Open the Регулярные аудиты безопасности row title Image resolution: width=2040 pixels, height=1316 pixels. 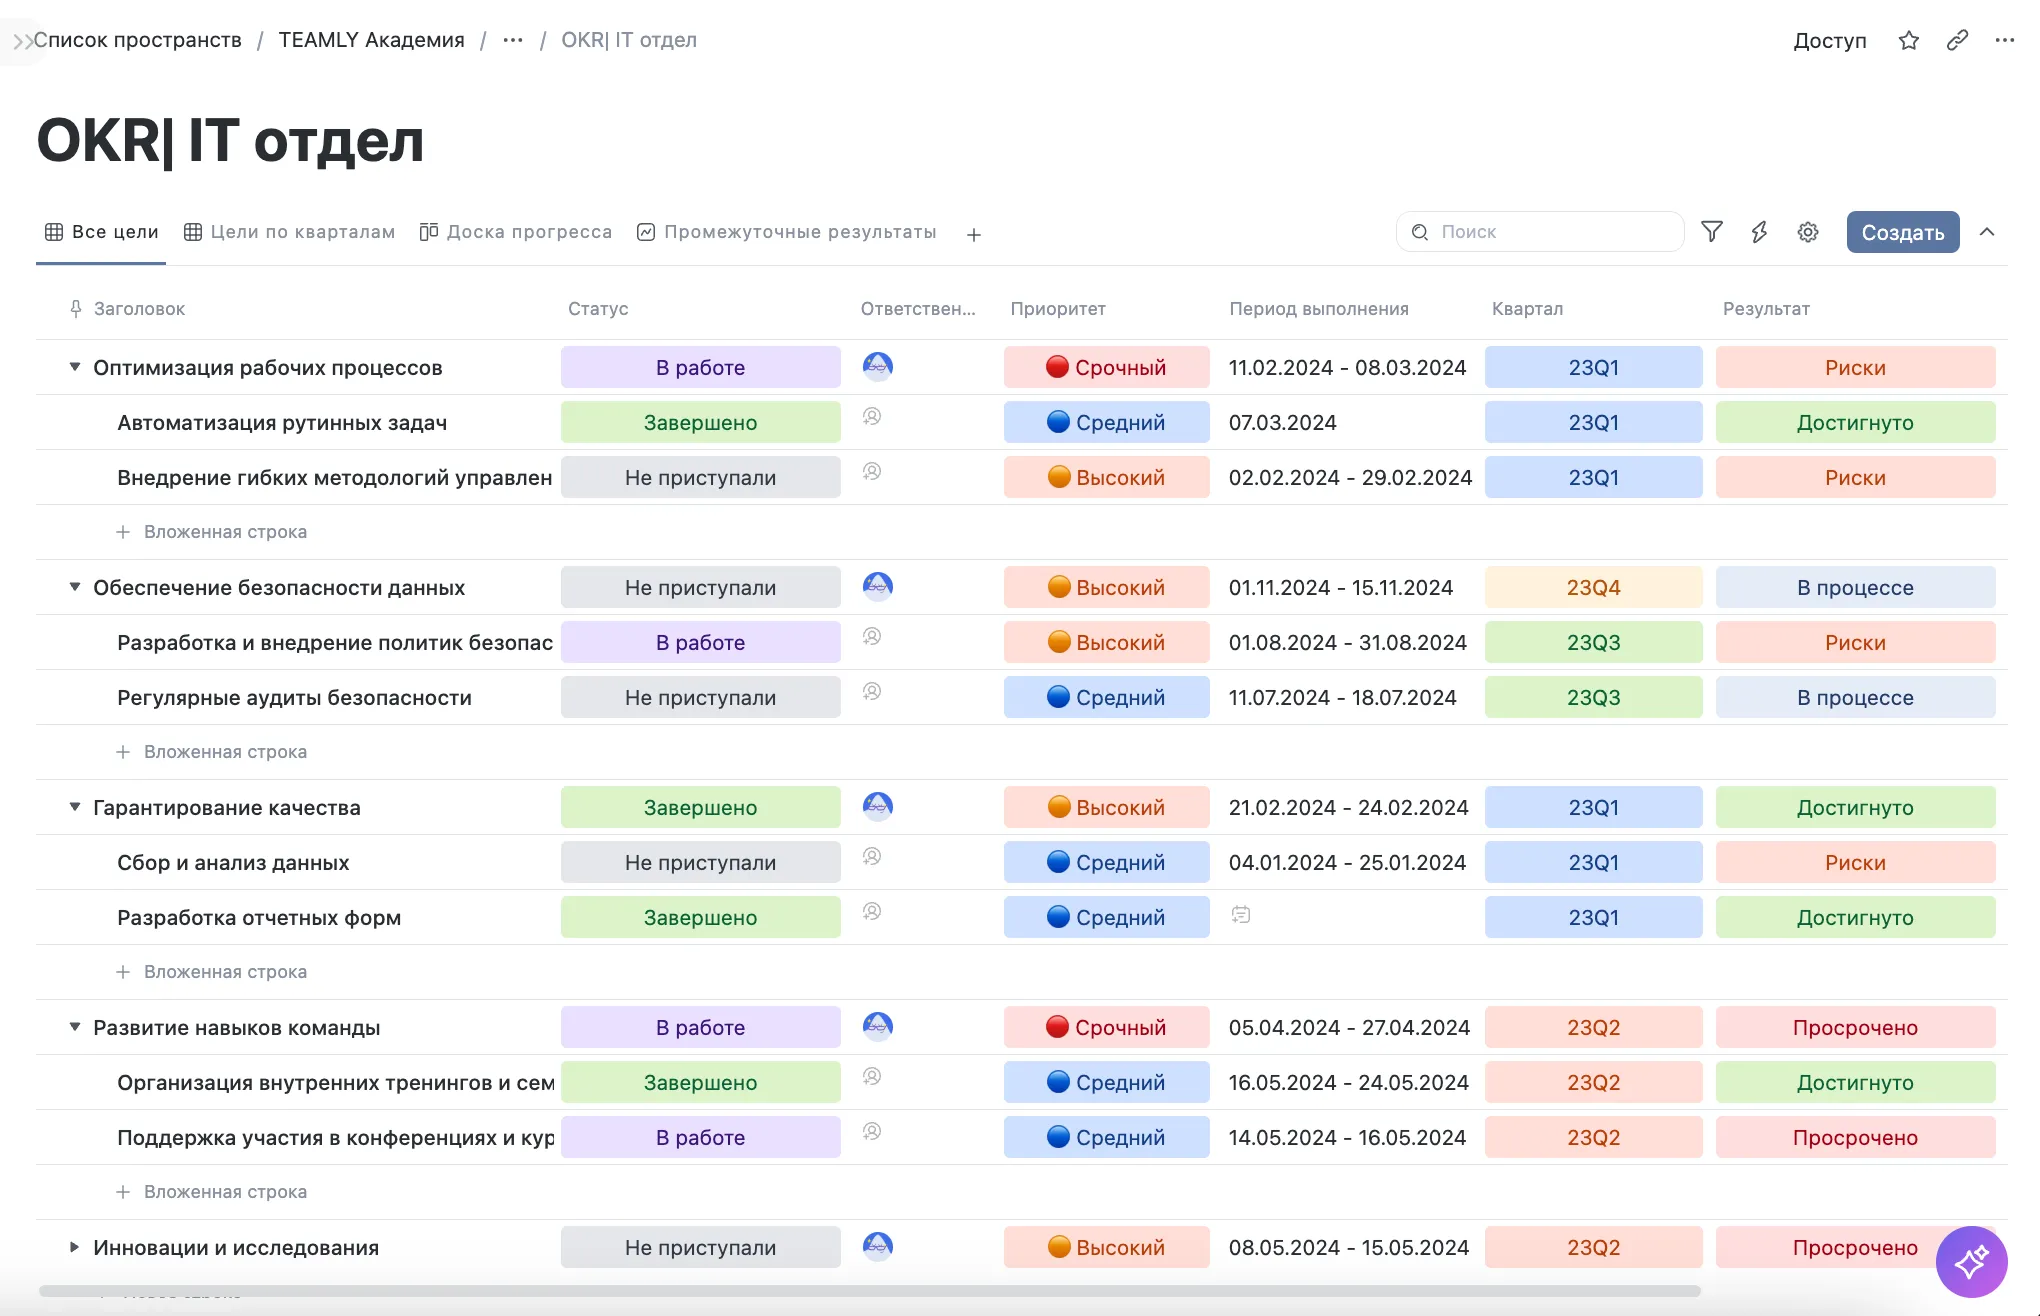[x=294, y=697]
